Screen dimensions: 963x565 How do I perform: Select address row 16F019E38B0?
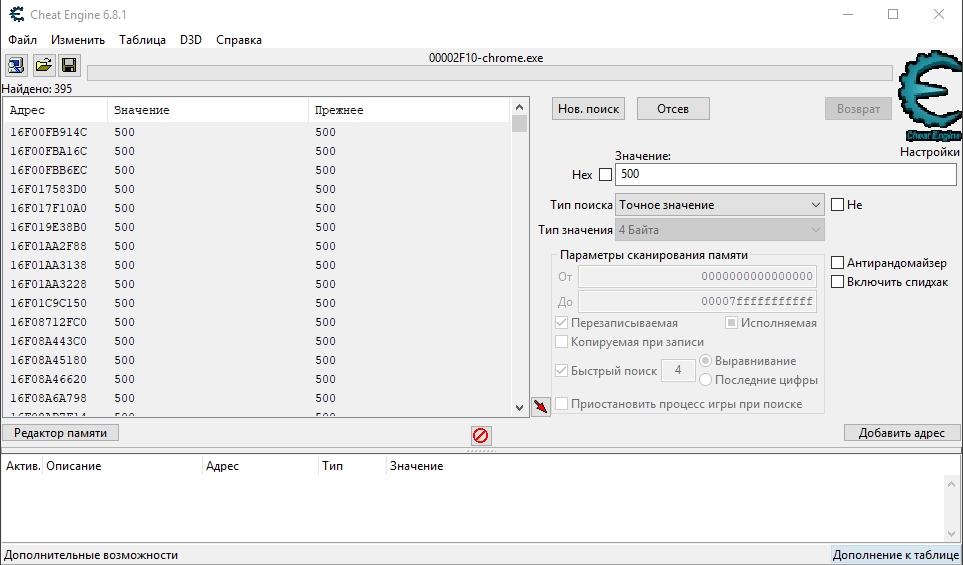pyautogui.click(x=257, y=227)
